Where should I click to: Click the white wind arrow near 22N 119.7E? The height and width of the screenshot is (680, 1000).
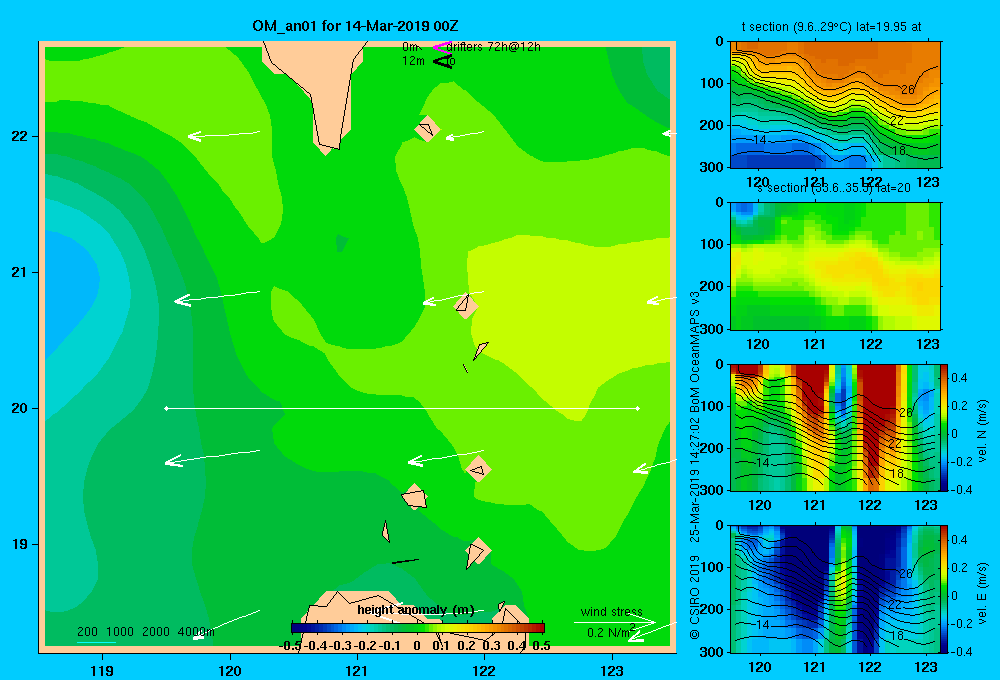pyautogui.click(x=224, y=135)
